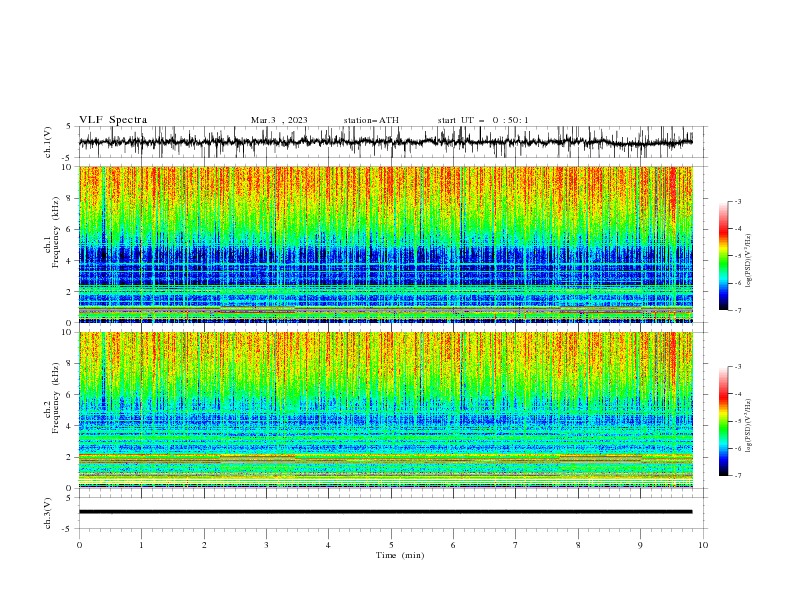The width and height of the screenshot is (792, 612).
Task: Click the "2" tick on the time axis
Action: (x=204, y=545)
